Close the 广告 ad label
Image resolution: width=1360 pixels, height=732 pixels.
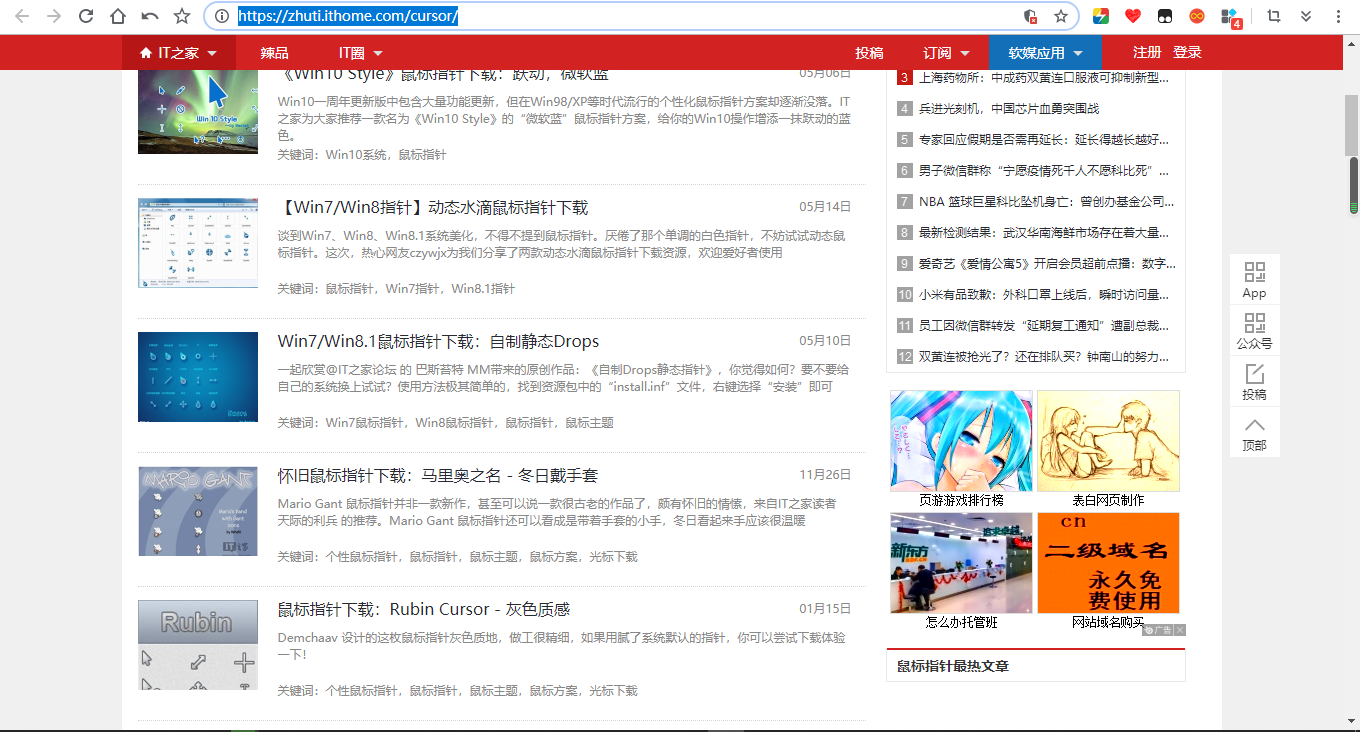click(x=1180, y=630)
